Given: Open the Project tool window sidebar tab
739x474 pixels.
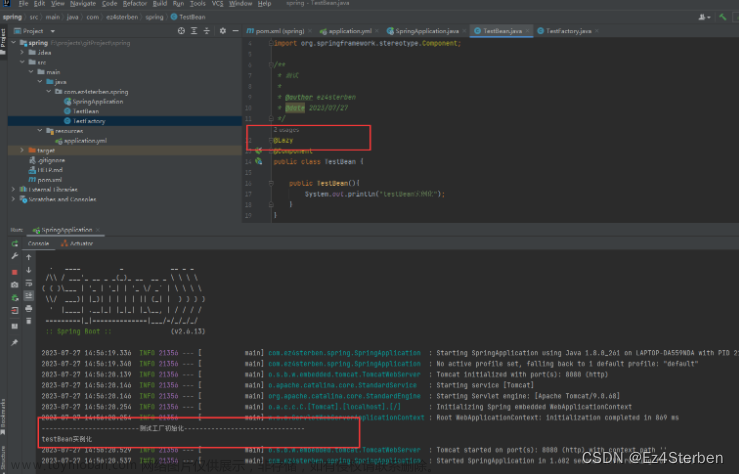Looking at the screenshot, I should pyautogui.click(x=3, y=42).
